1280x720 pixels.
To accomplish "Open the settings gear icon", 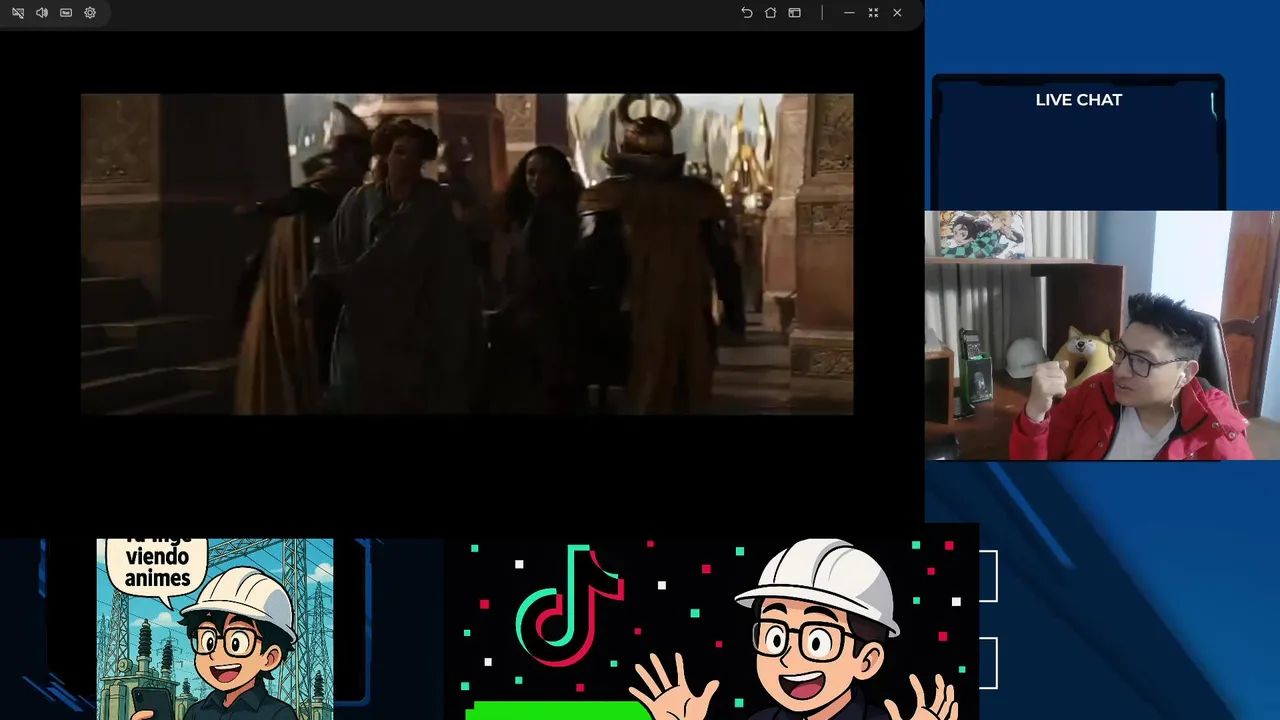I will tap(90, 13).
